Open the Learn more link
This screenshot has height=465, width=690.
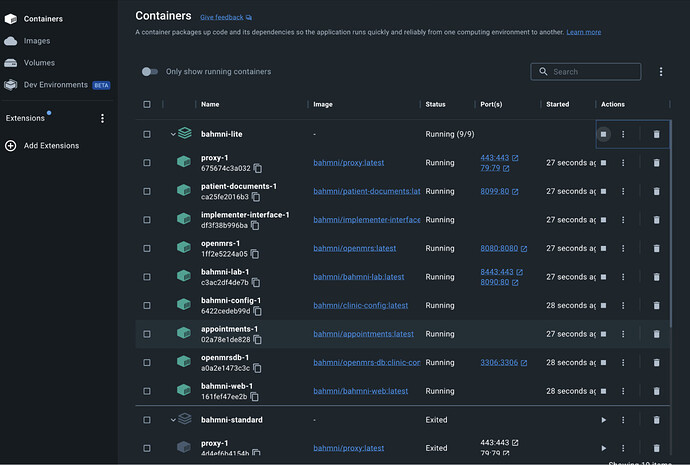point(584,32)
